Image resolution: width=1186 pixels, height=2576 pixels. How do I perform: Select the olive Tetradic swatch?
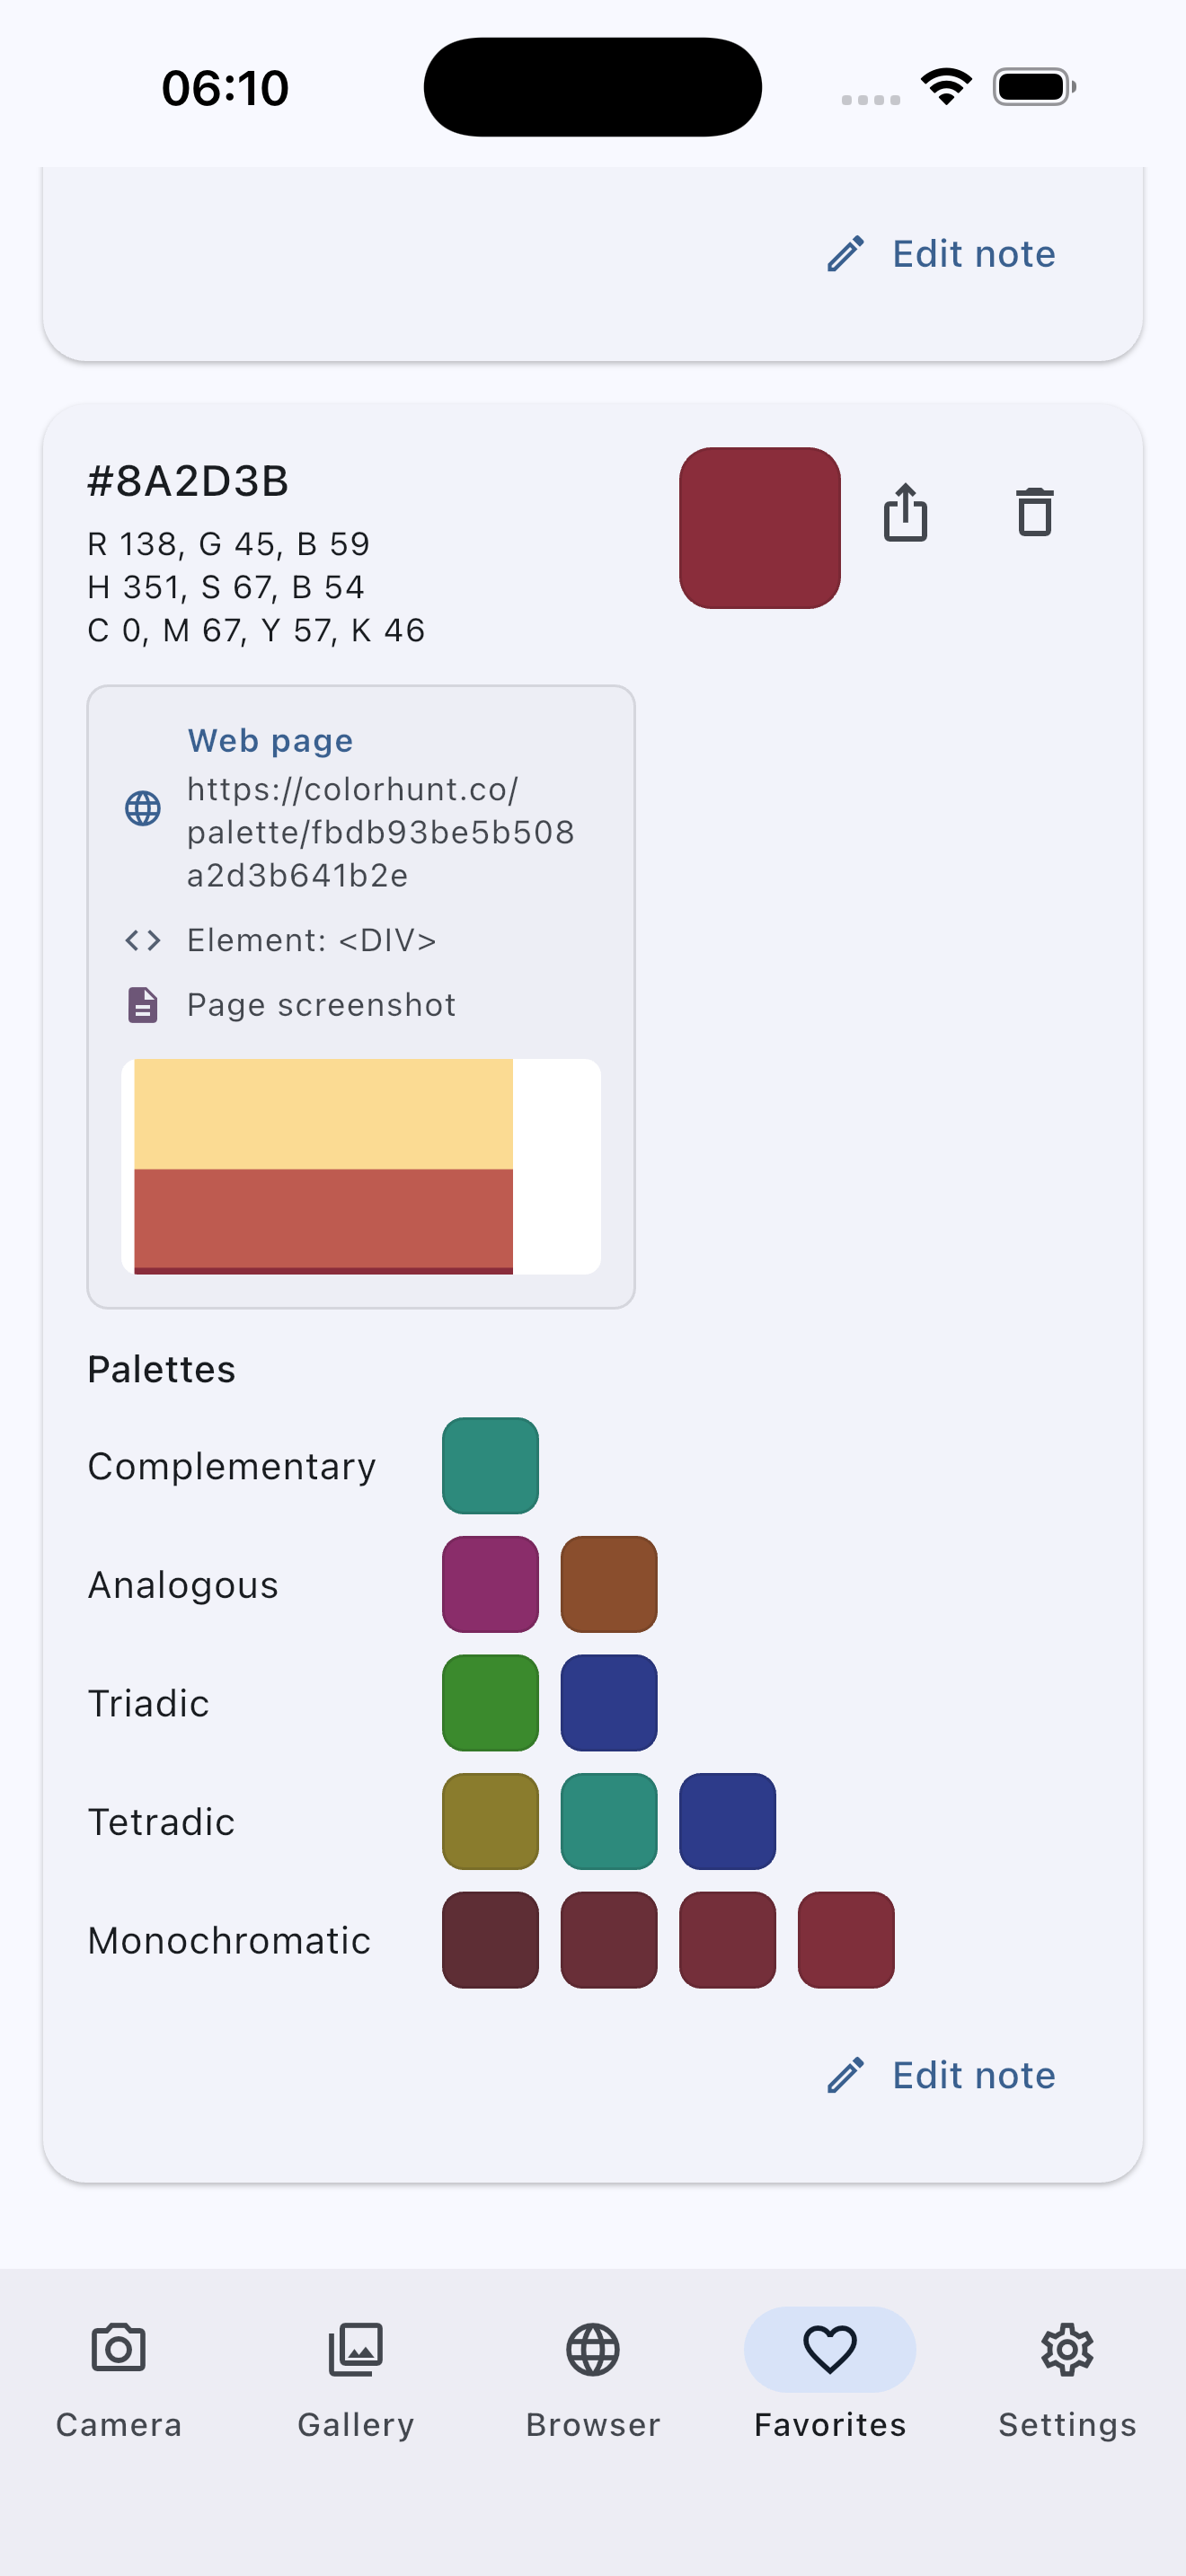point(490,1821)
